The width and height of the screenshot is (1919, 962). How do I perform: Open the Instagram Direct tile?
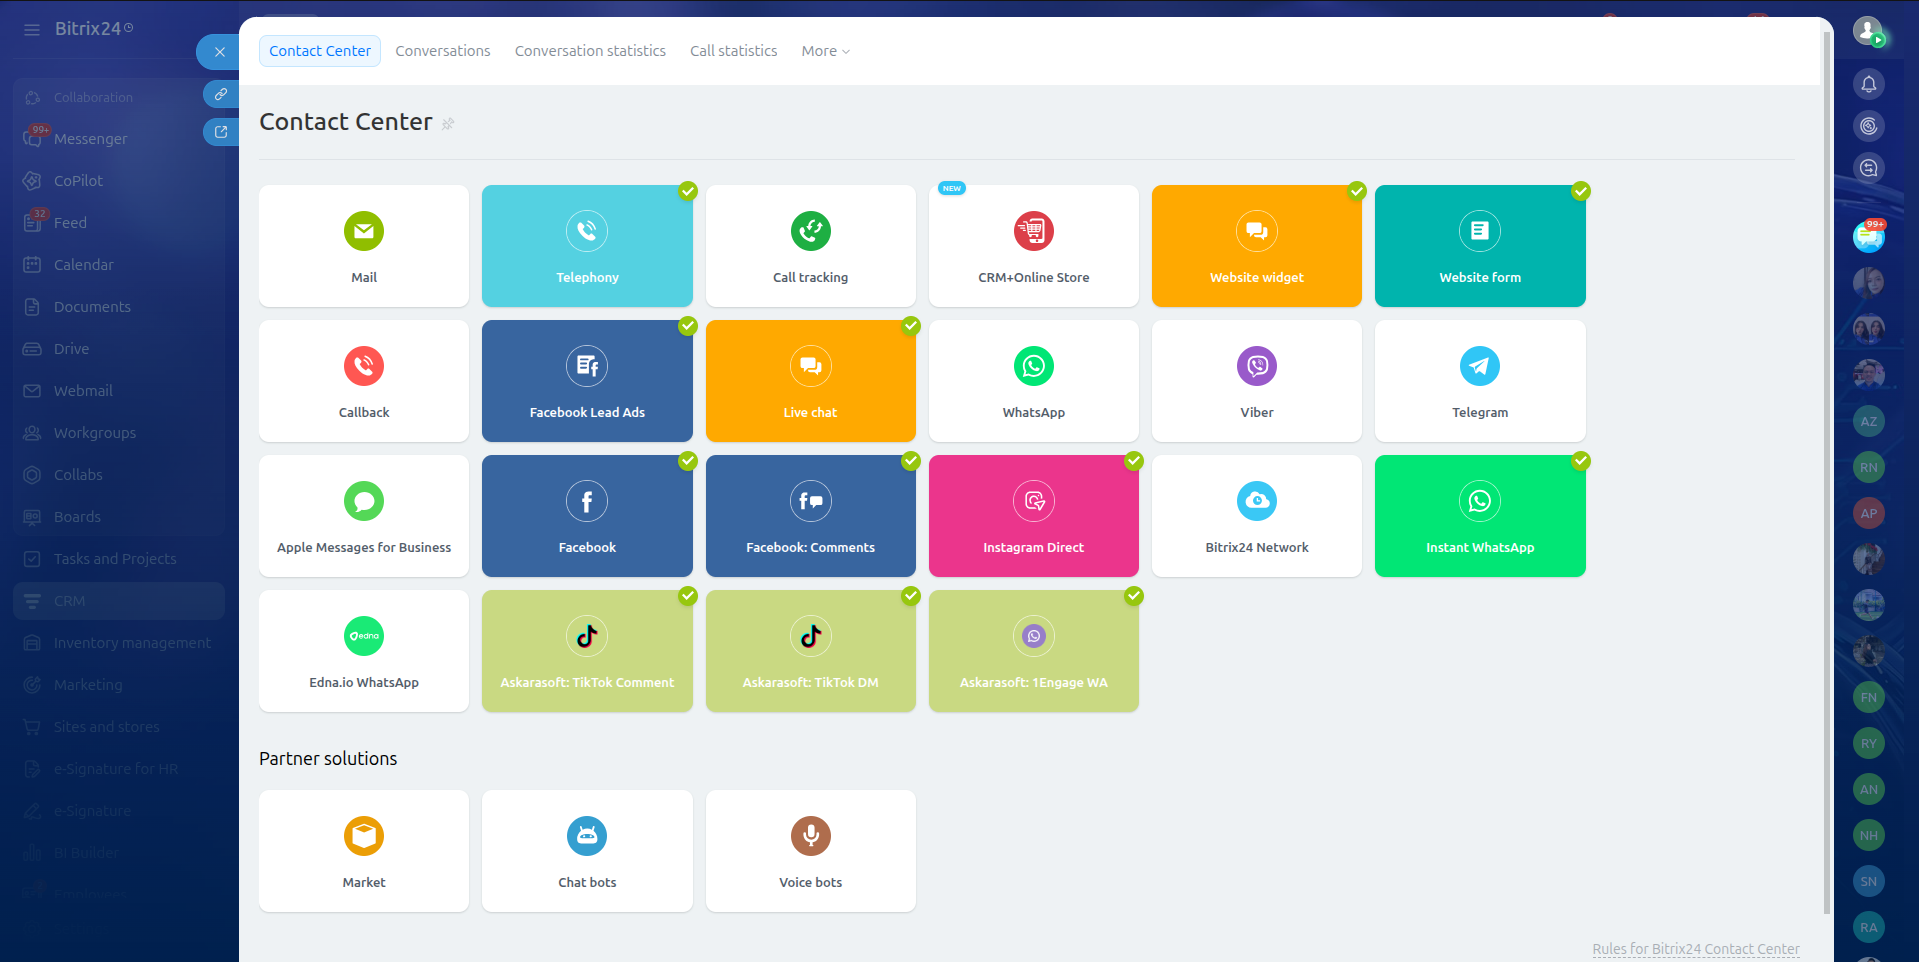click(x=1034, y=516)
